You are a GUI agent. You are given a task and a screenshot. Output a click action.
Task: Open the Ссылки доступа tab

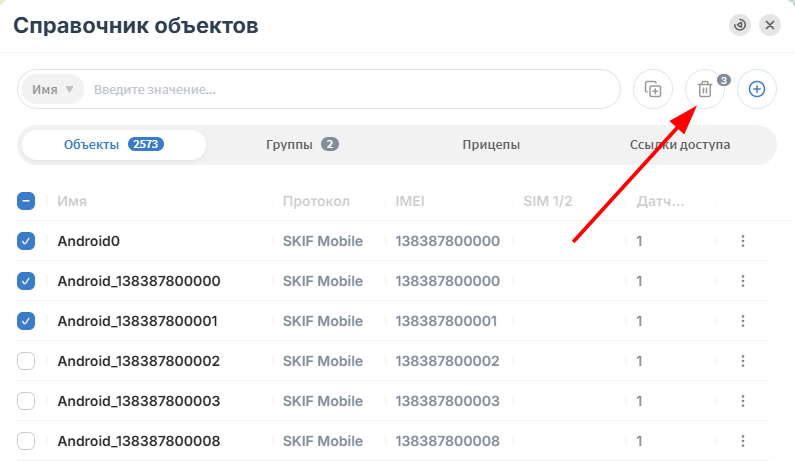click(x=679, y=145)
